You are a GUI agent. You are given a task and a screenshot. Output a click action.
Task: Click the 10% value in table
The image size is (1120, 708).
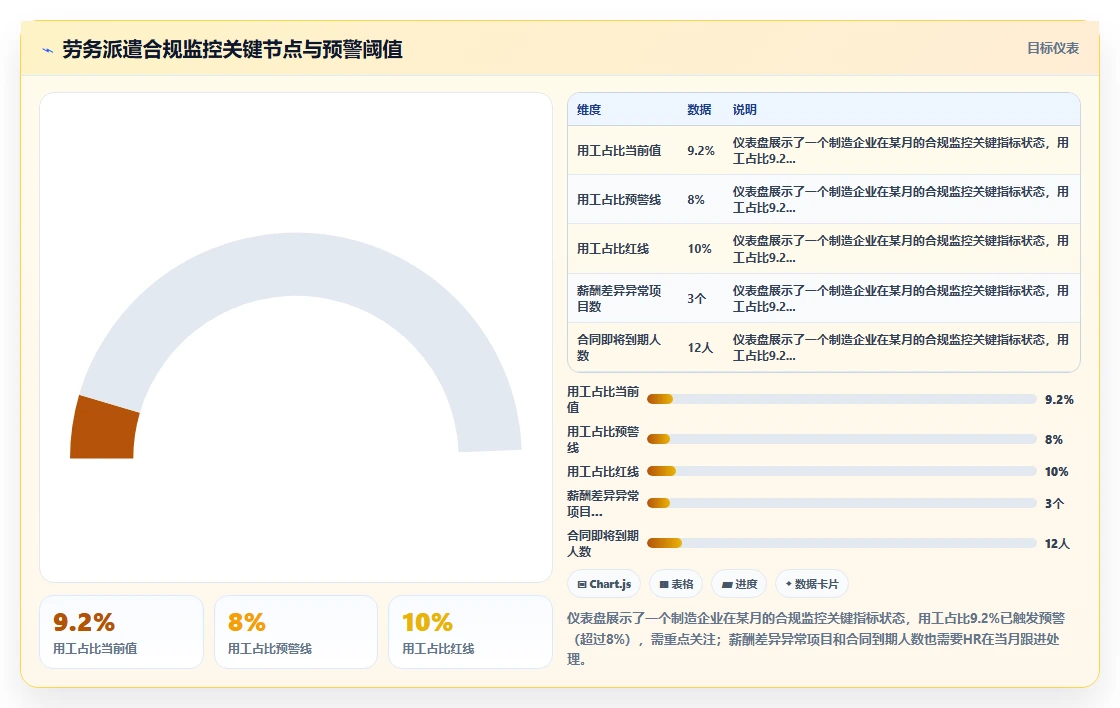(699, 249)
